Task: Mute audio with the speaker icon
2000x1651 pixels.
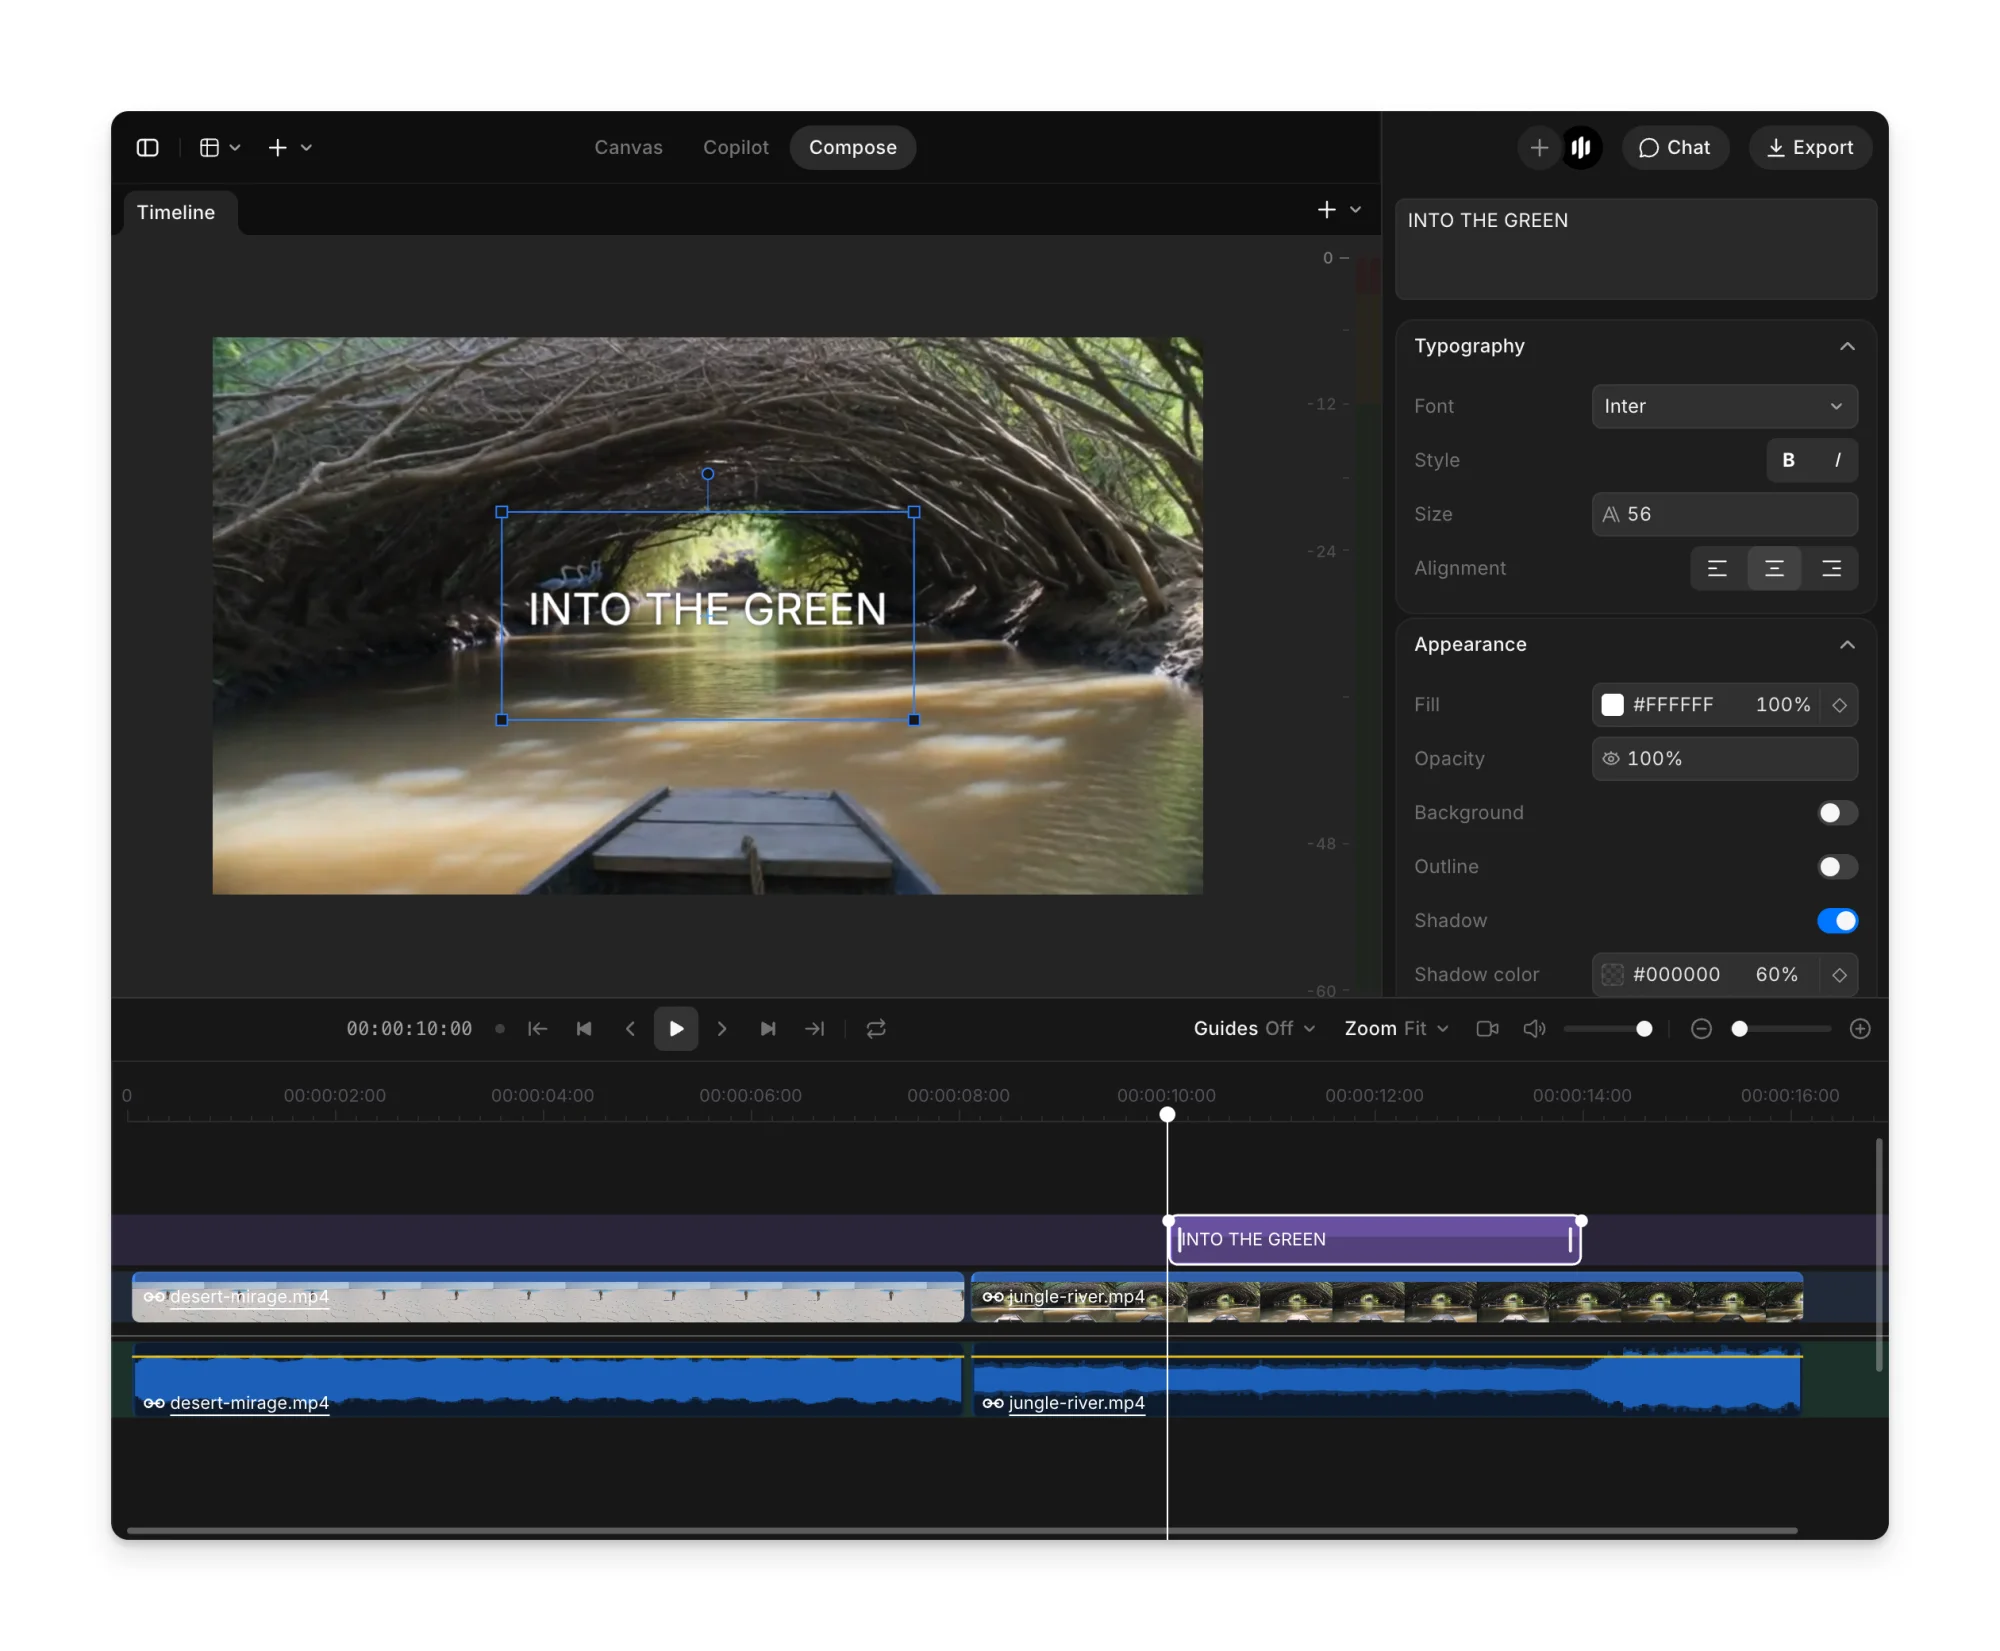Action: click(1534, 1029)
